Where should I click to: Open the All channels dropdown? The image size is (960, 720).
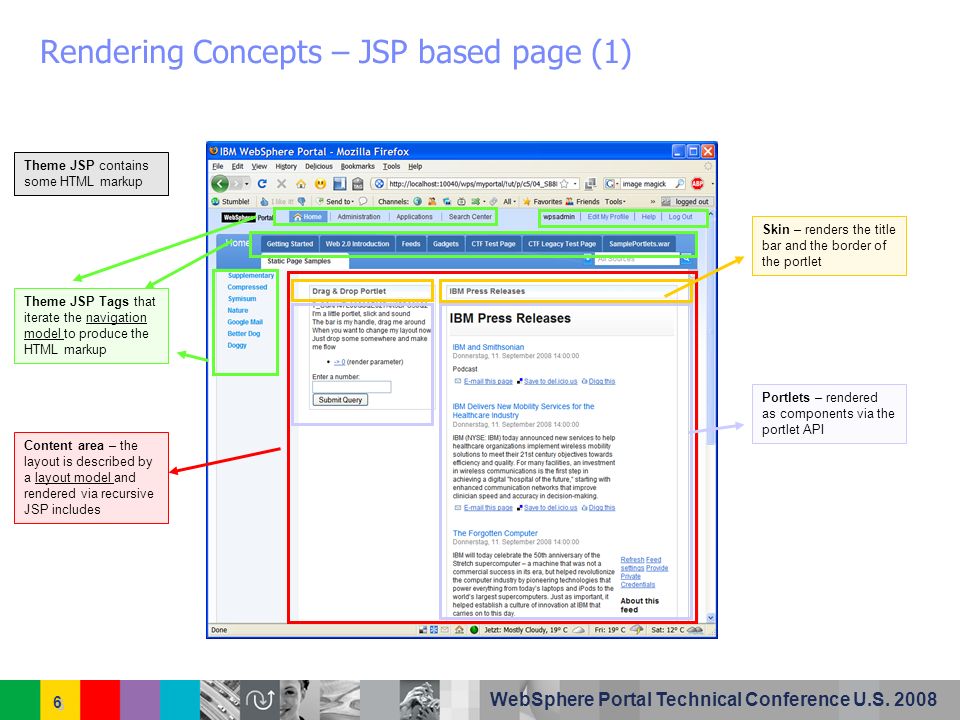(509, 201)
